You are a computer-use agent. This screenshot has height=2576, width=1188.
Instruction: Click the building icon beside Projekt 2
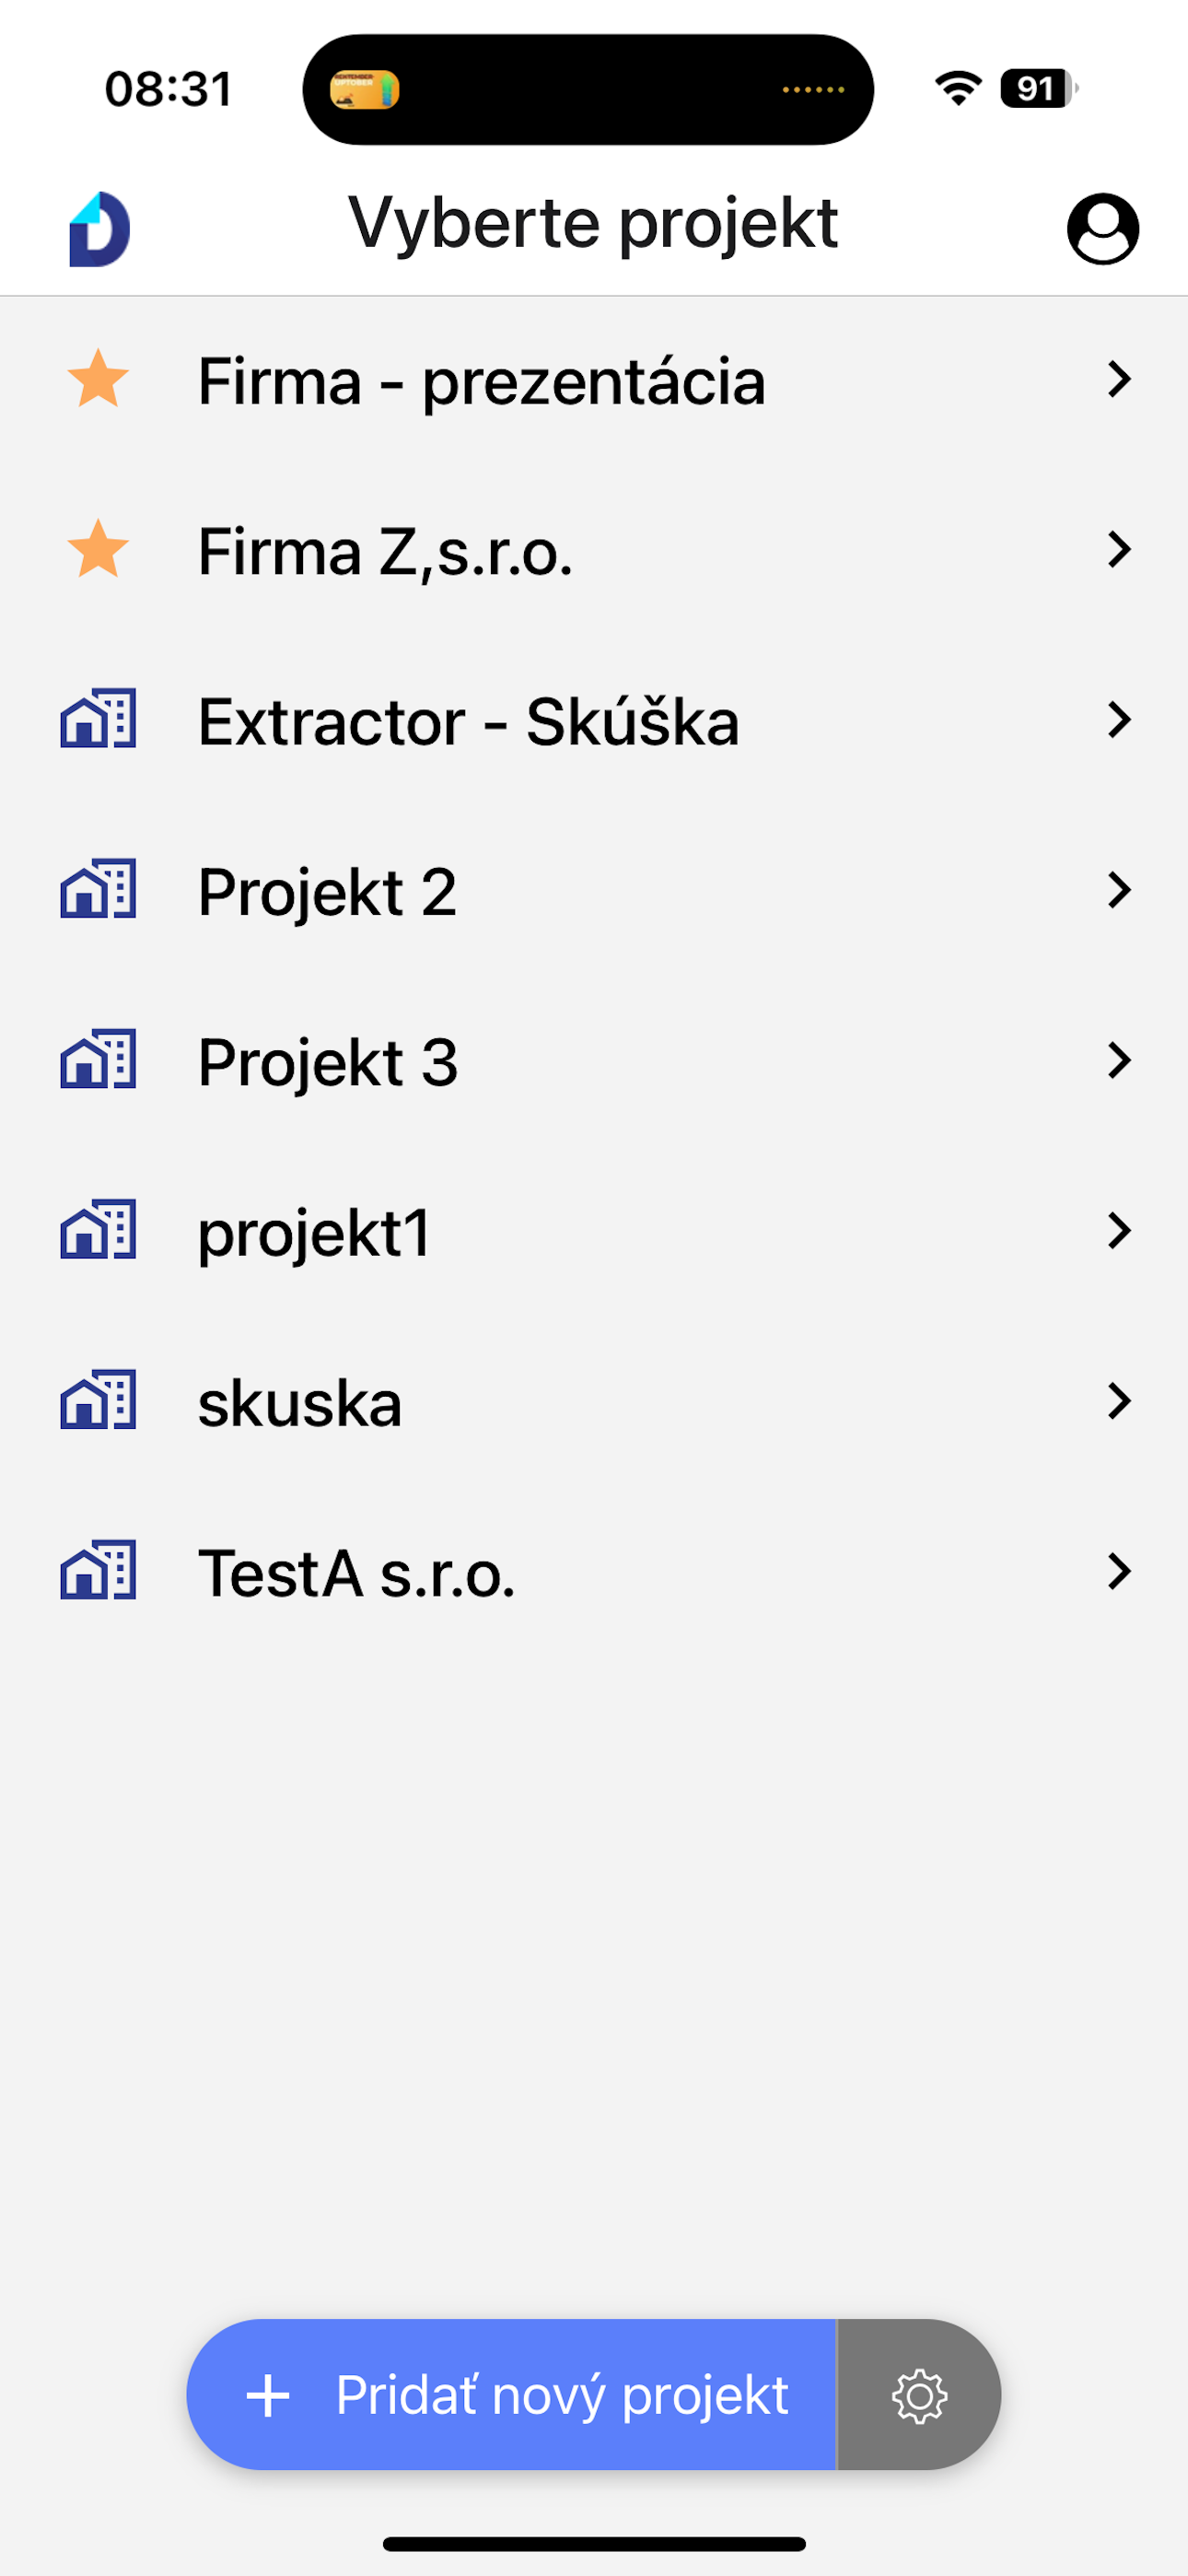(x=98, y=889)
